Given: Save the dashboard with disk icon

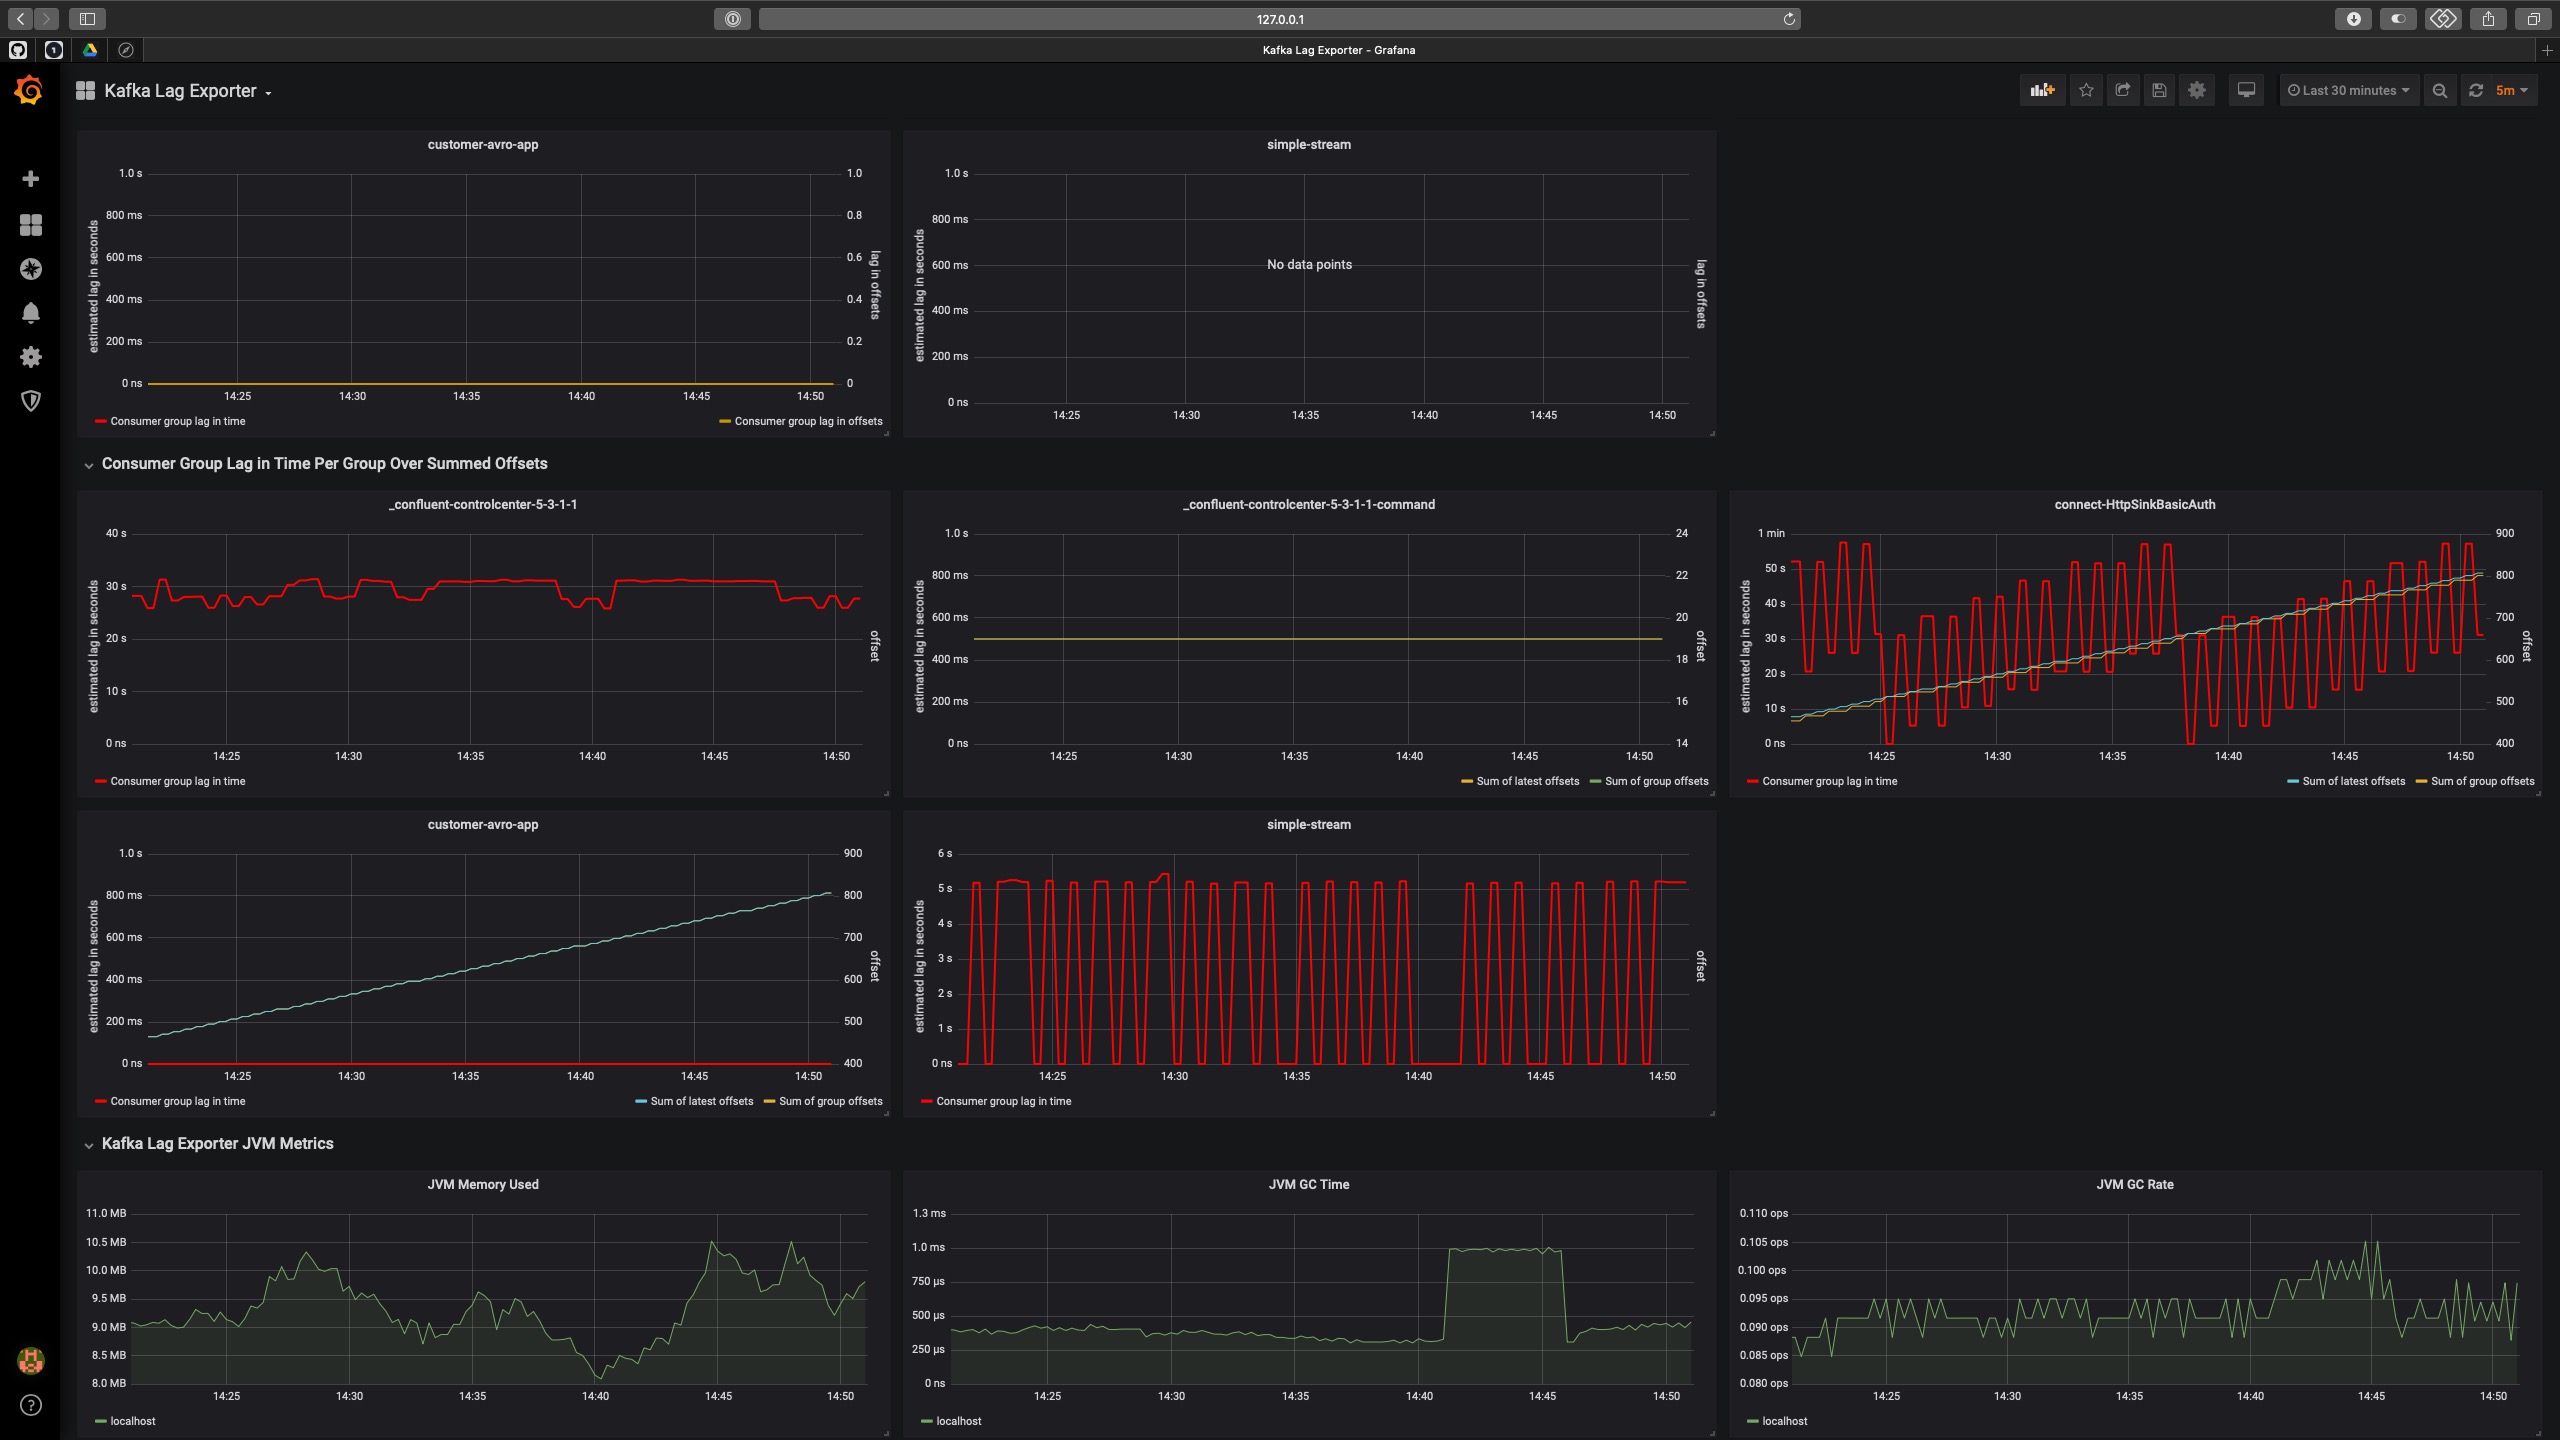Looking at the screenshot, I should (x=2159, y=90).
